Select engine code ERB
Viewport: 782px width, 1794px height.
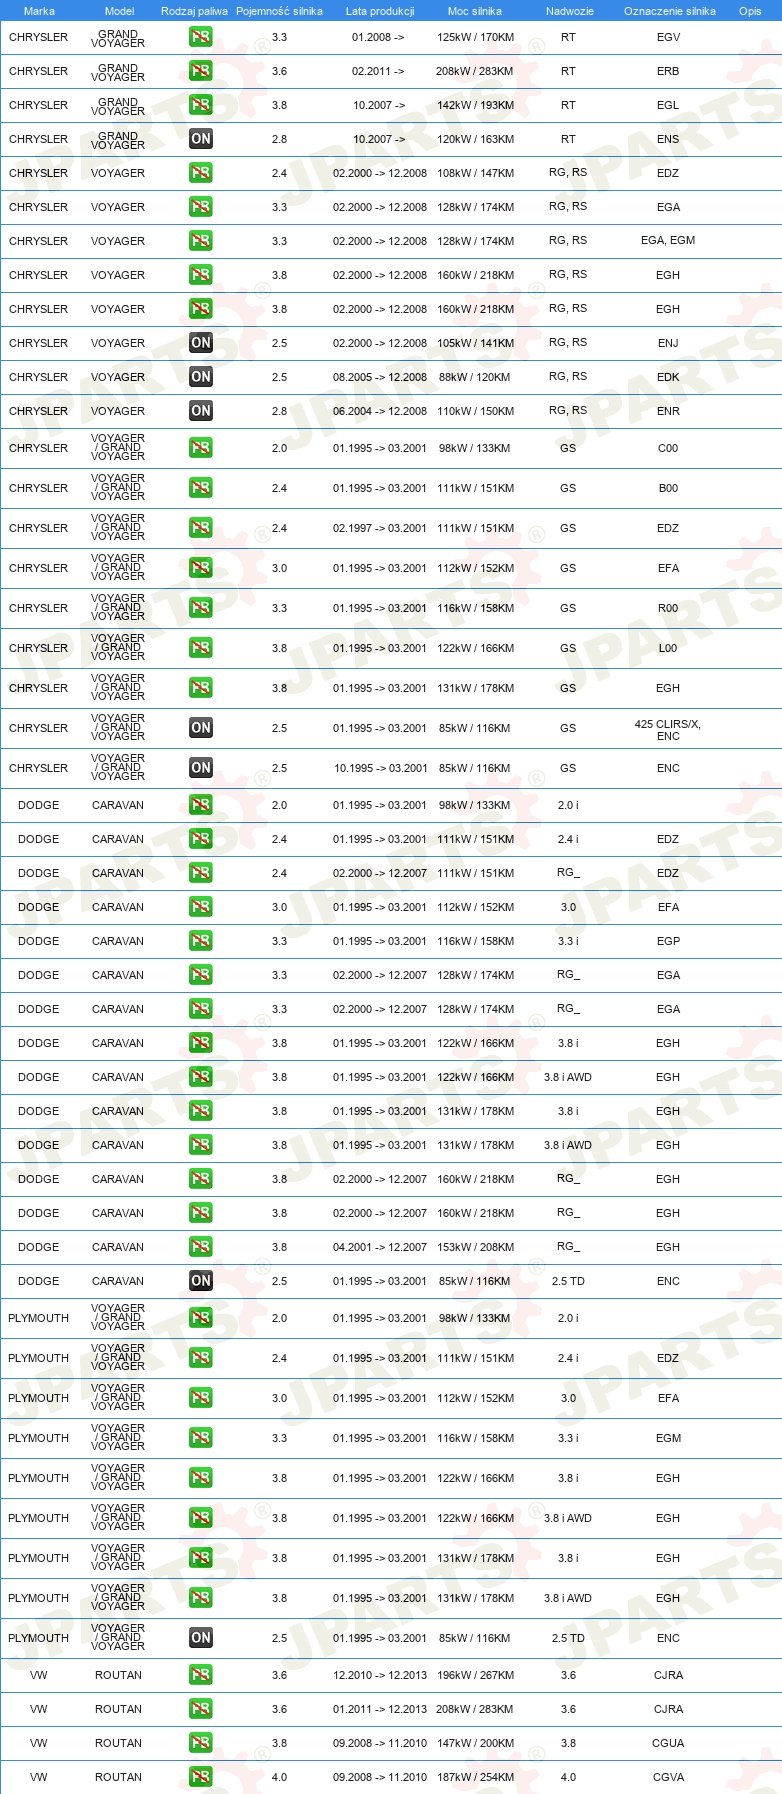click(668, 71)
